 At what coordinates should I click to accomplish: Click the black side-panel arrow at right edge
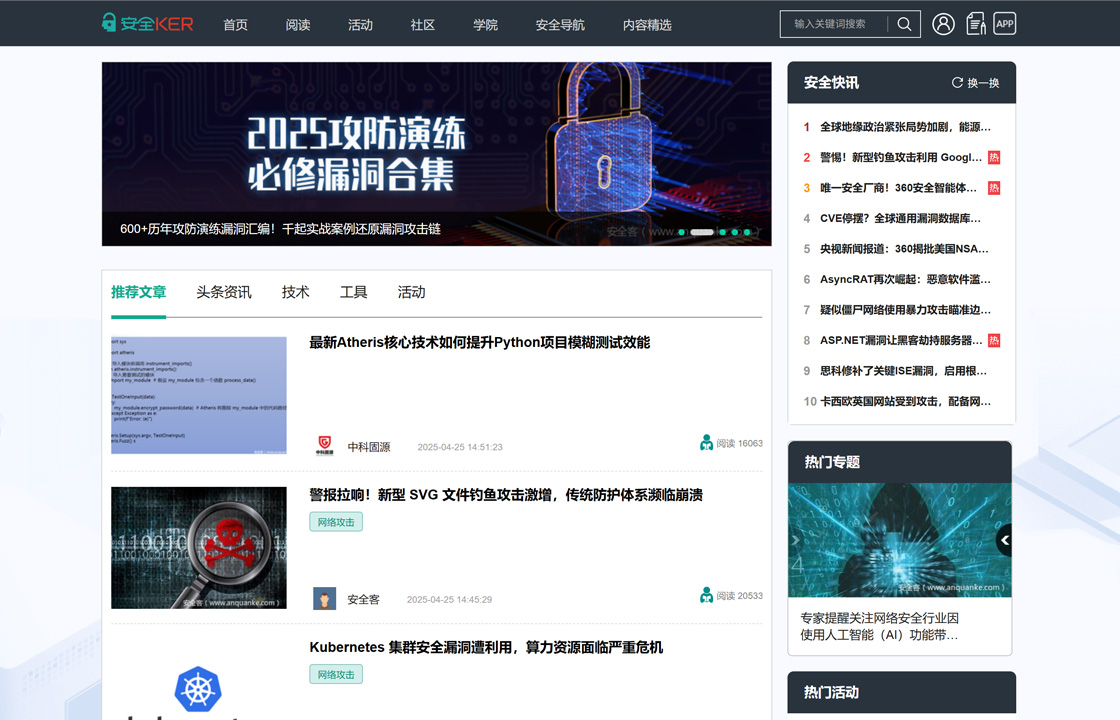point(1004,541)
